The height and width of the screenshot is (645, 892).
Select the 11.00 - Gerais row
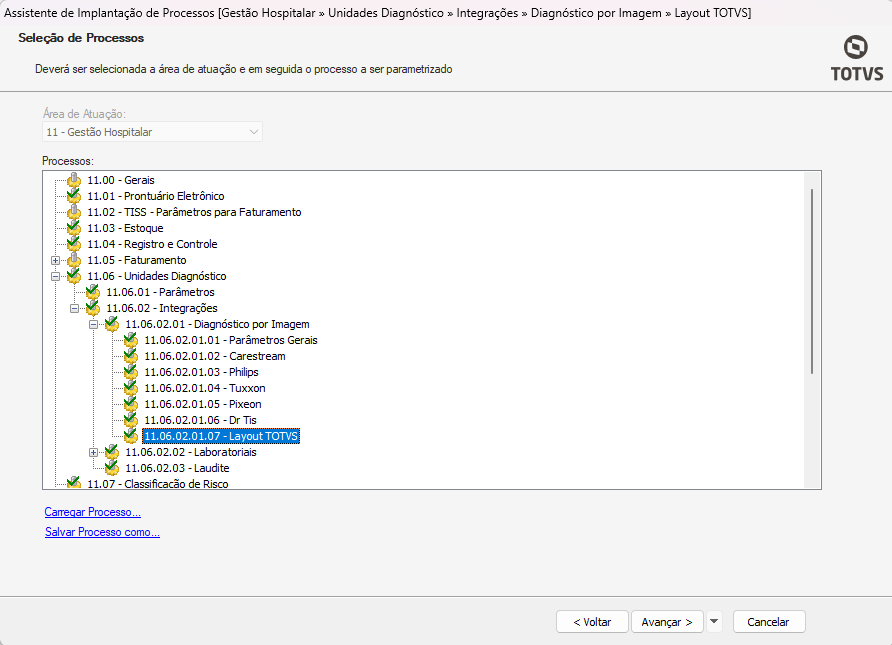[x=121, y=180]
